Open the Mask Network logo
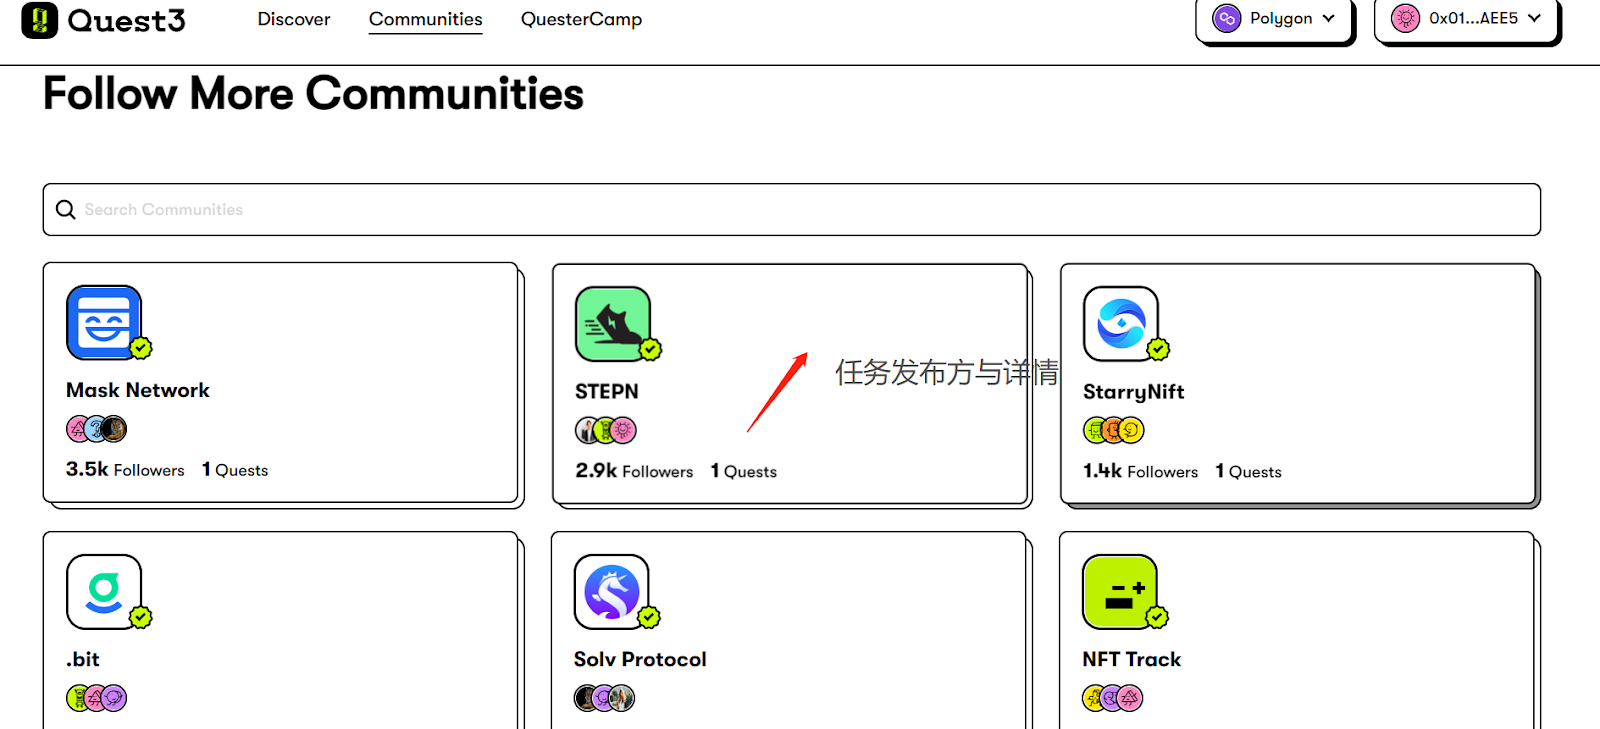Image resolution: width=1600 pixels, height=729 pixels. tap(104, 322)
